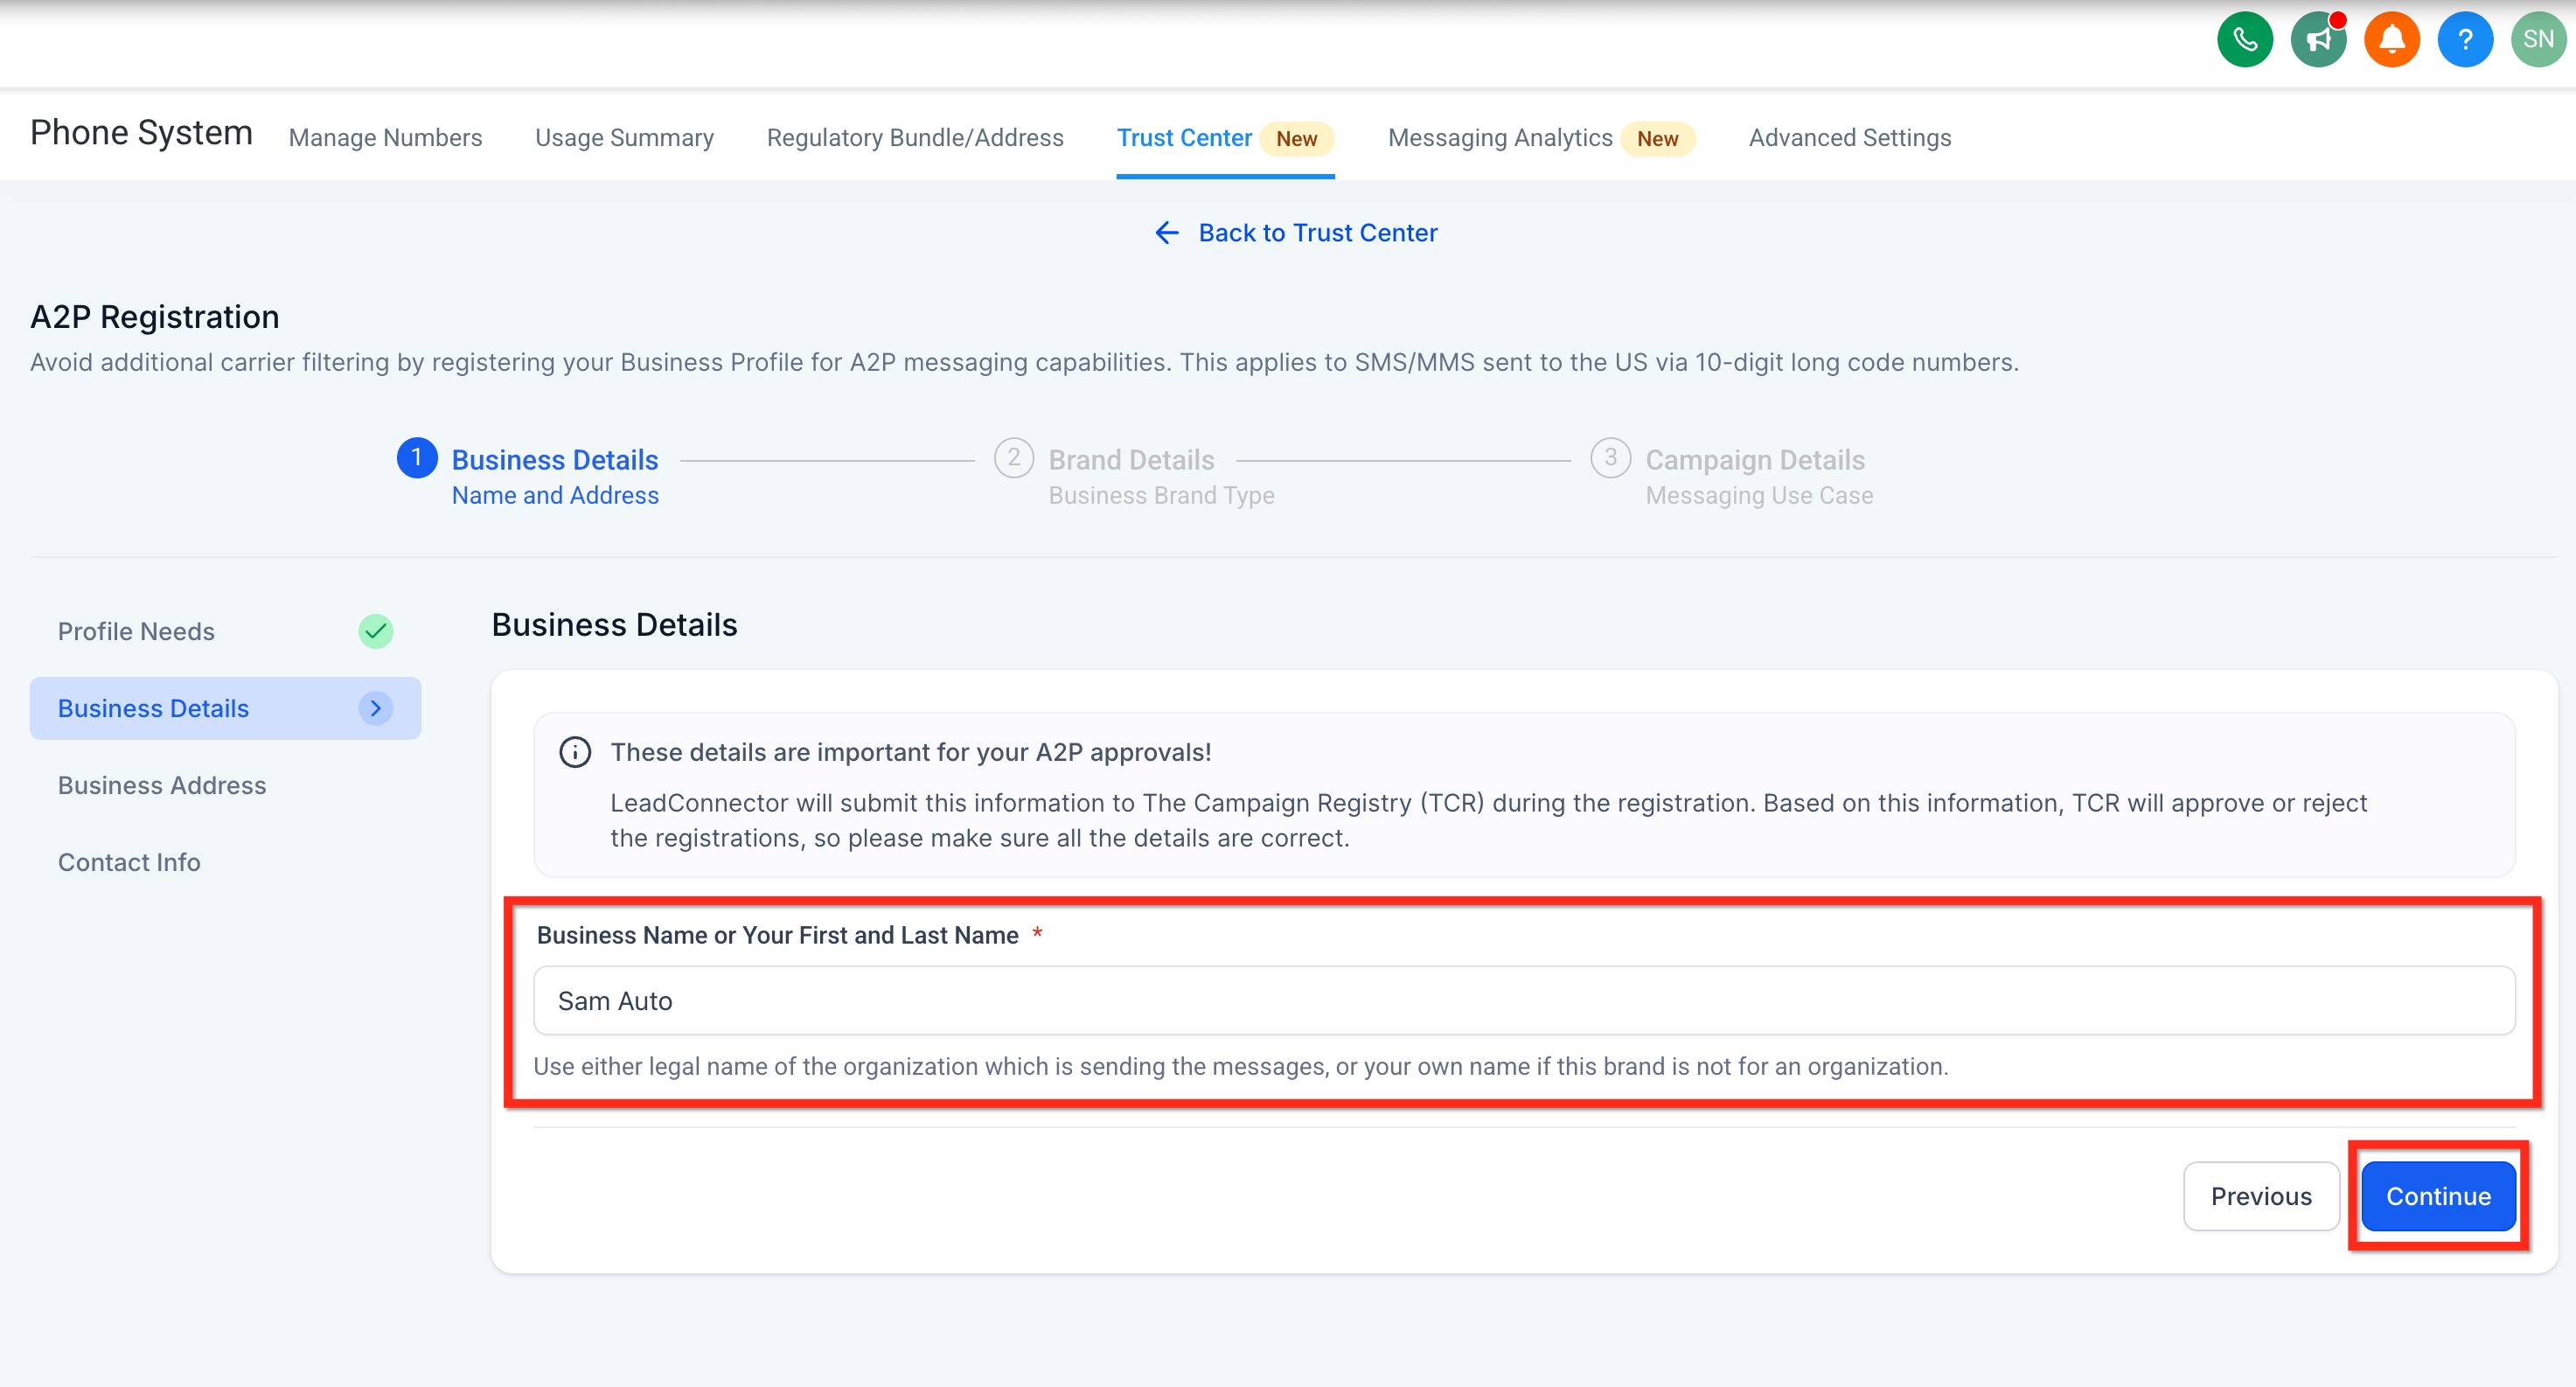Click the info icon in the A2P notice

pos(575,752)
